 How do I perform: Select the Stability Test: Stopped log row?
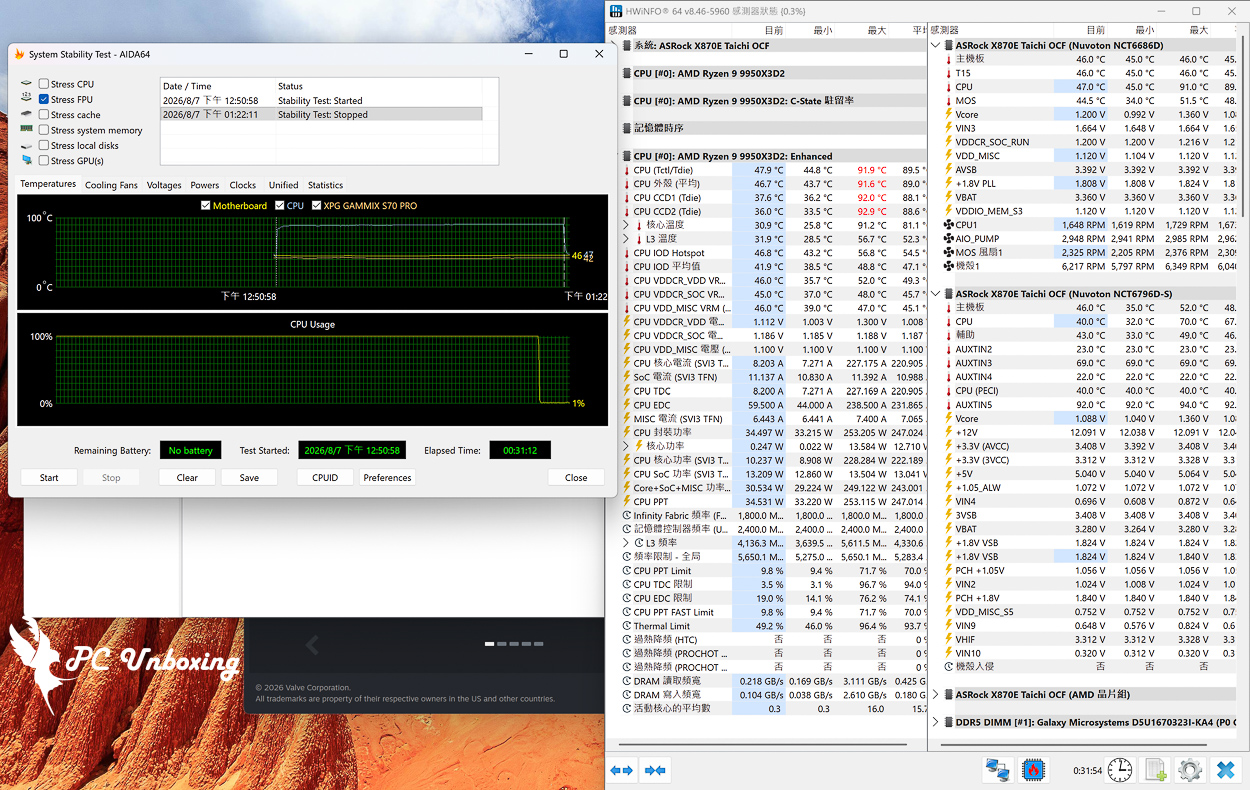[322, 115]
